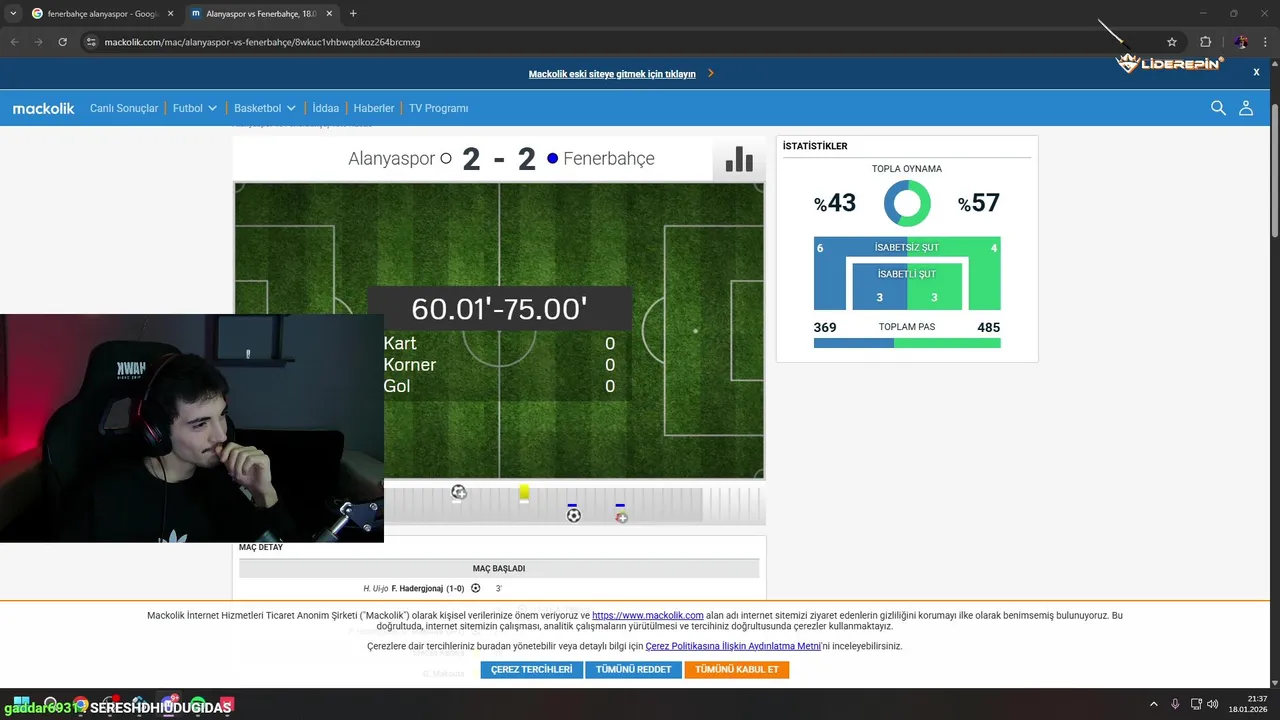This screenshot has width=1280, height=720.
Task: Toggle the bar-chart statistics icon
Action: (739, 159)
